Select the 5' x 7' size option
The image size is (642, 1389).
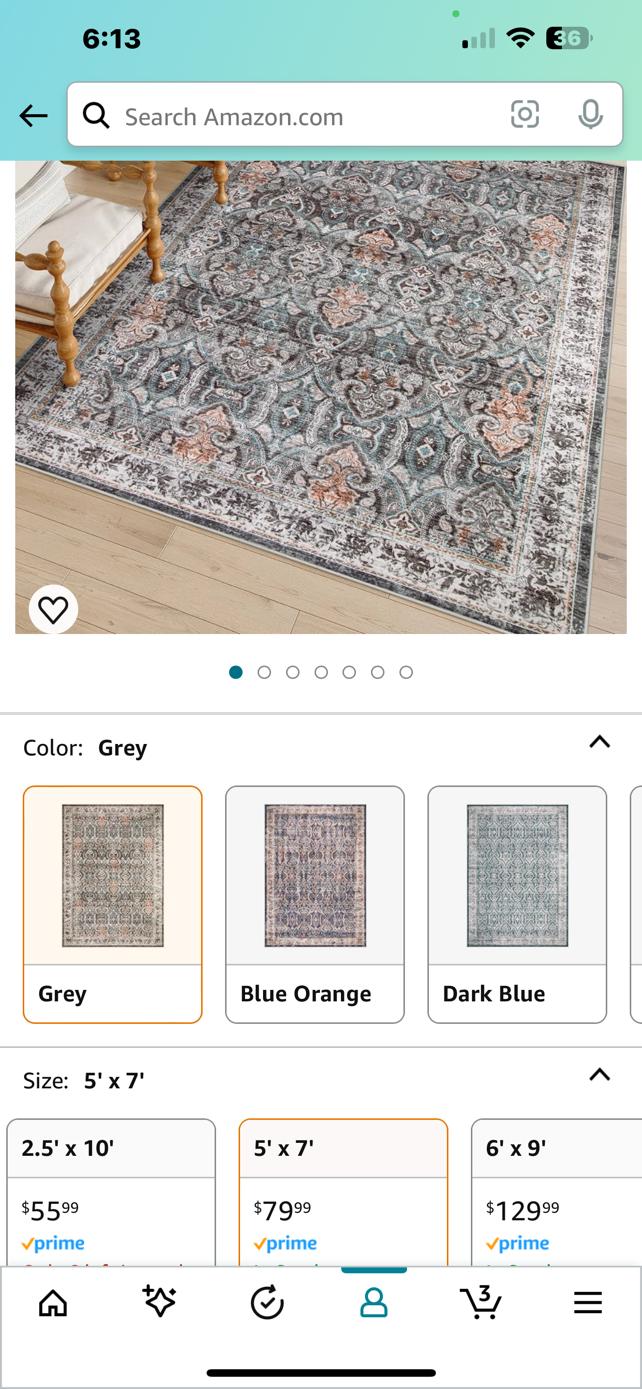pos(343,1190)
